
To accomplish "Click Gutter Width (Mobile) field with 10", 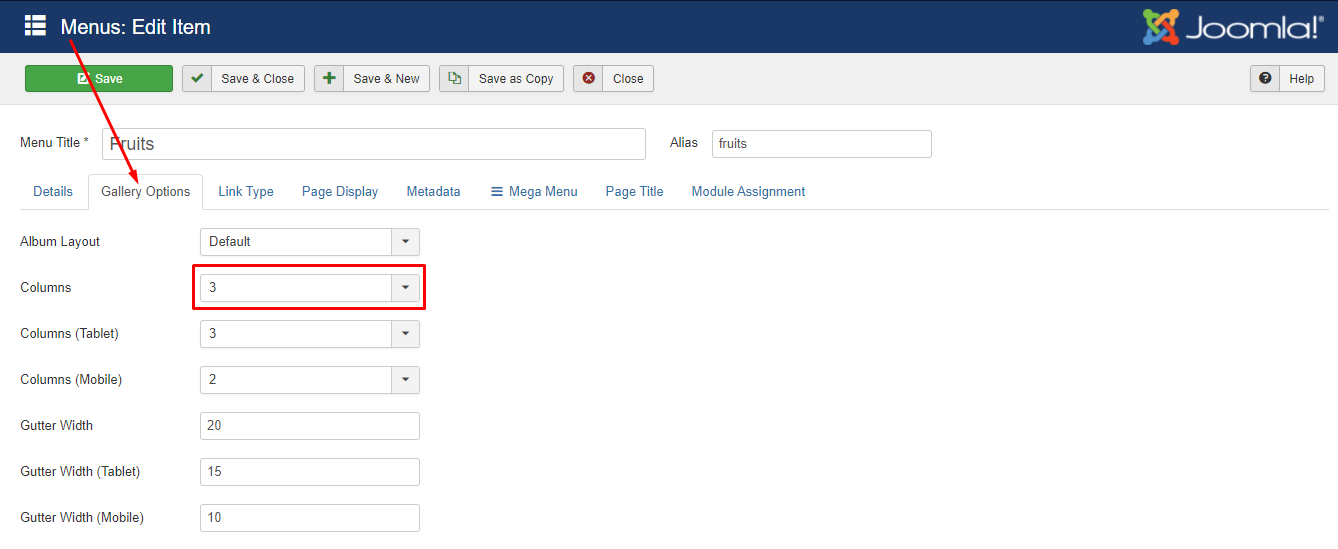I will pos(310,518).
